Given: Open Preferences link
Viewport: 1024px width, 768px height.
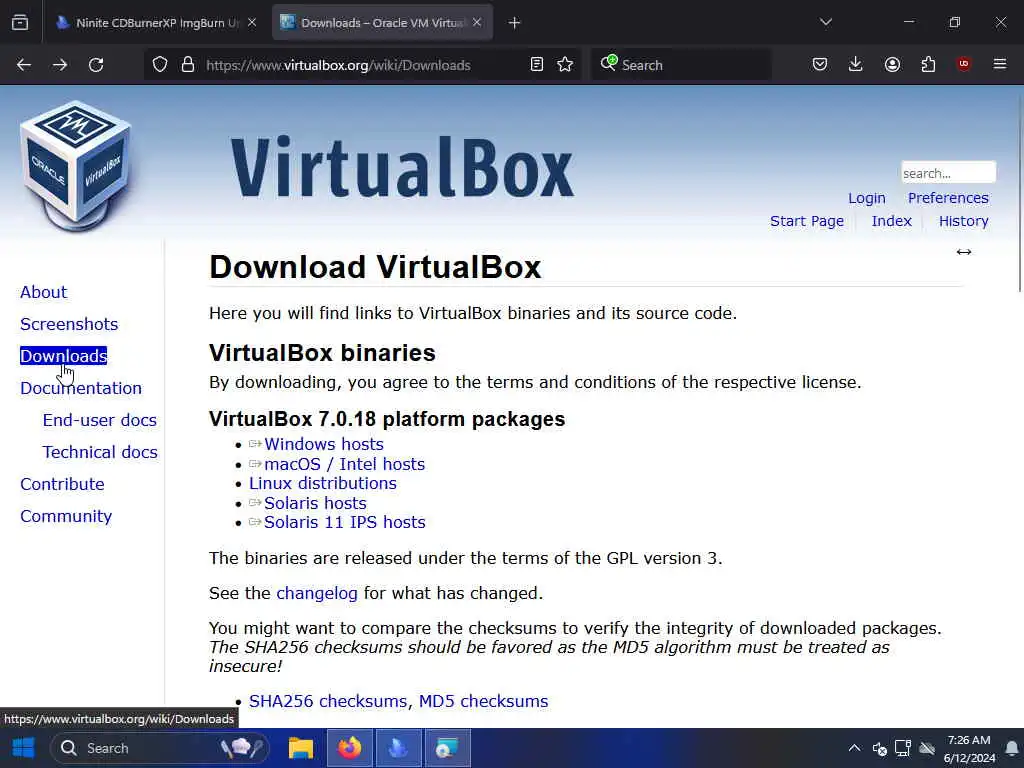Looking at the screenshot, I should (x=948, y=198).
